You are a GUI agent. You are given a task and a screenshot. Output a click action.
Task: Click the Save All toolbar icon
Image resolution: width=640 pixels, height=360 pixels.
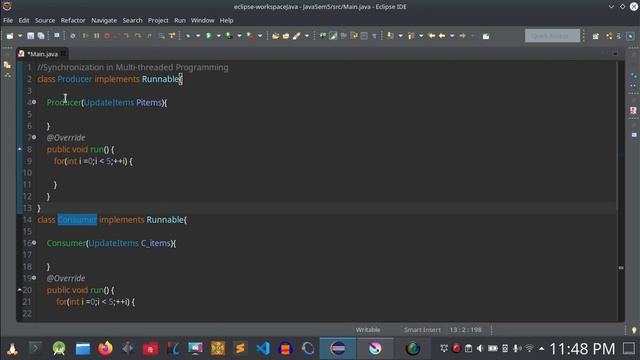[x=41, y=36]
